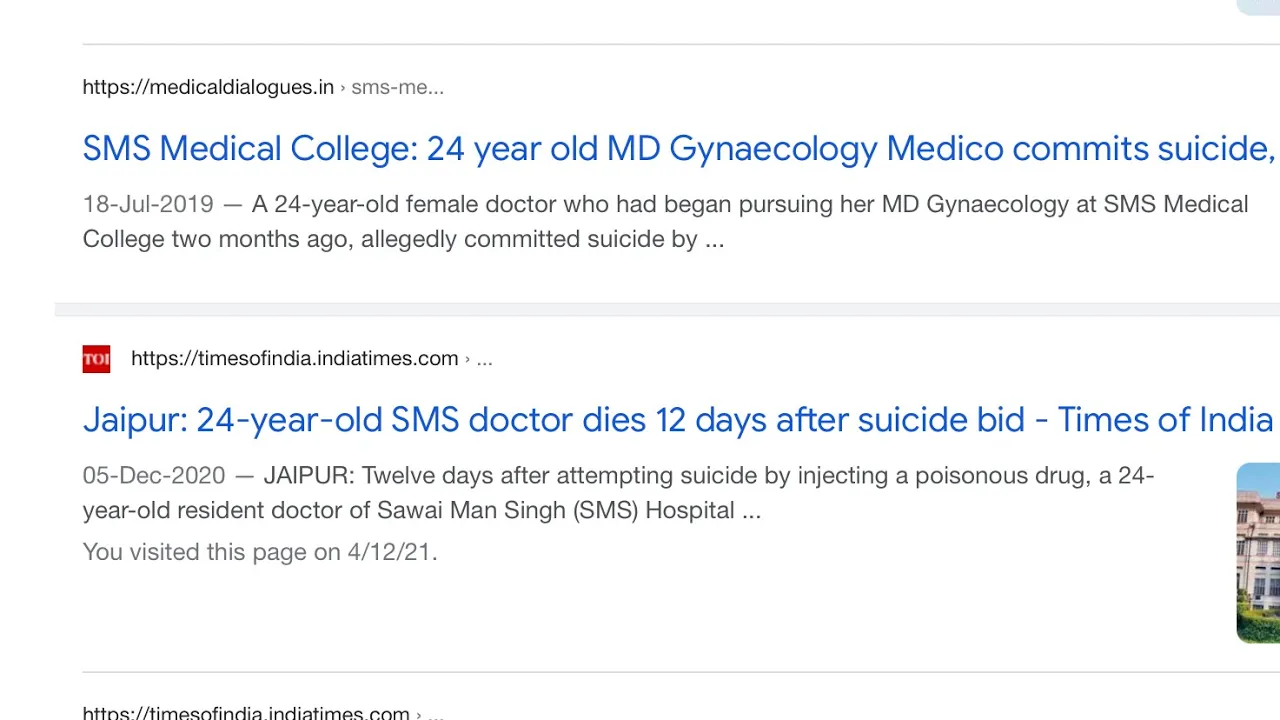Screen dimensions: 1280x720
Task: Click the 05-Dec-2020 result date
Action: pos(154,475)
